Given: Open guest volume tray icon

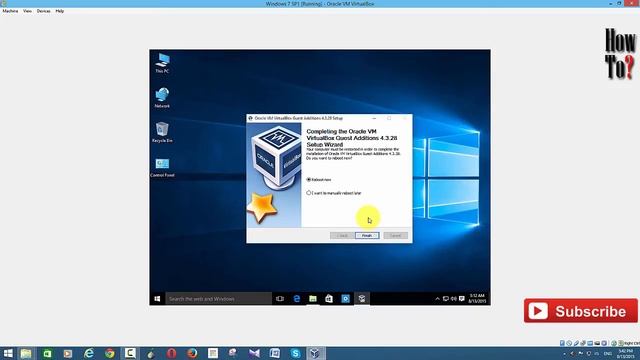Looking at the screenshot, I should click(453, 299).
